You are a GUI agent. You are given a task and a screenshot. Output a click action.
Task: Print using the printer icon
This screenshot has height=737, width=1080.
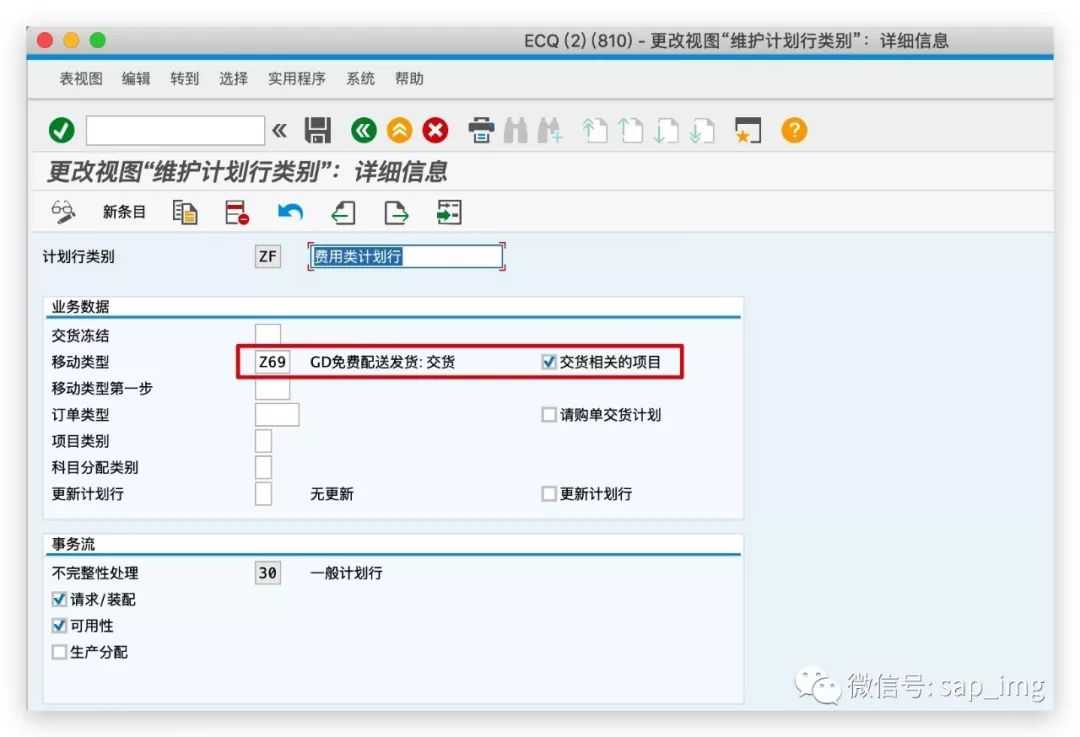(481, 130)
